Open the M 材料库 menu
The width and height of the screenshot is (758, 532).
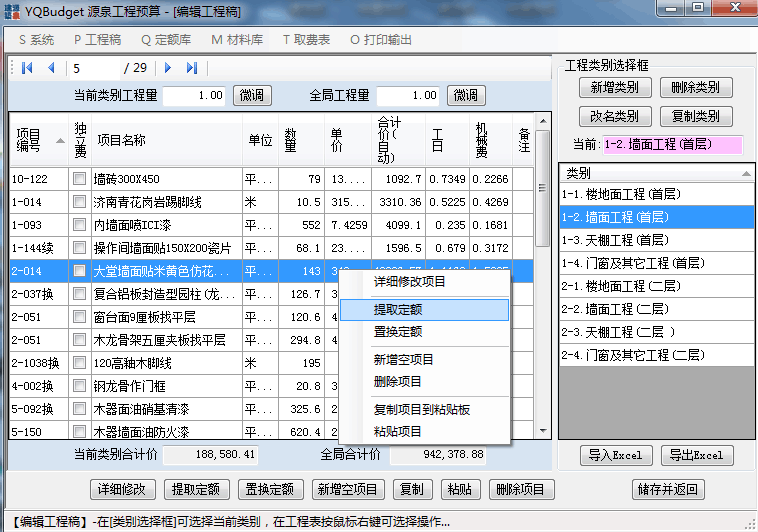click(237, 40)
